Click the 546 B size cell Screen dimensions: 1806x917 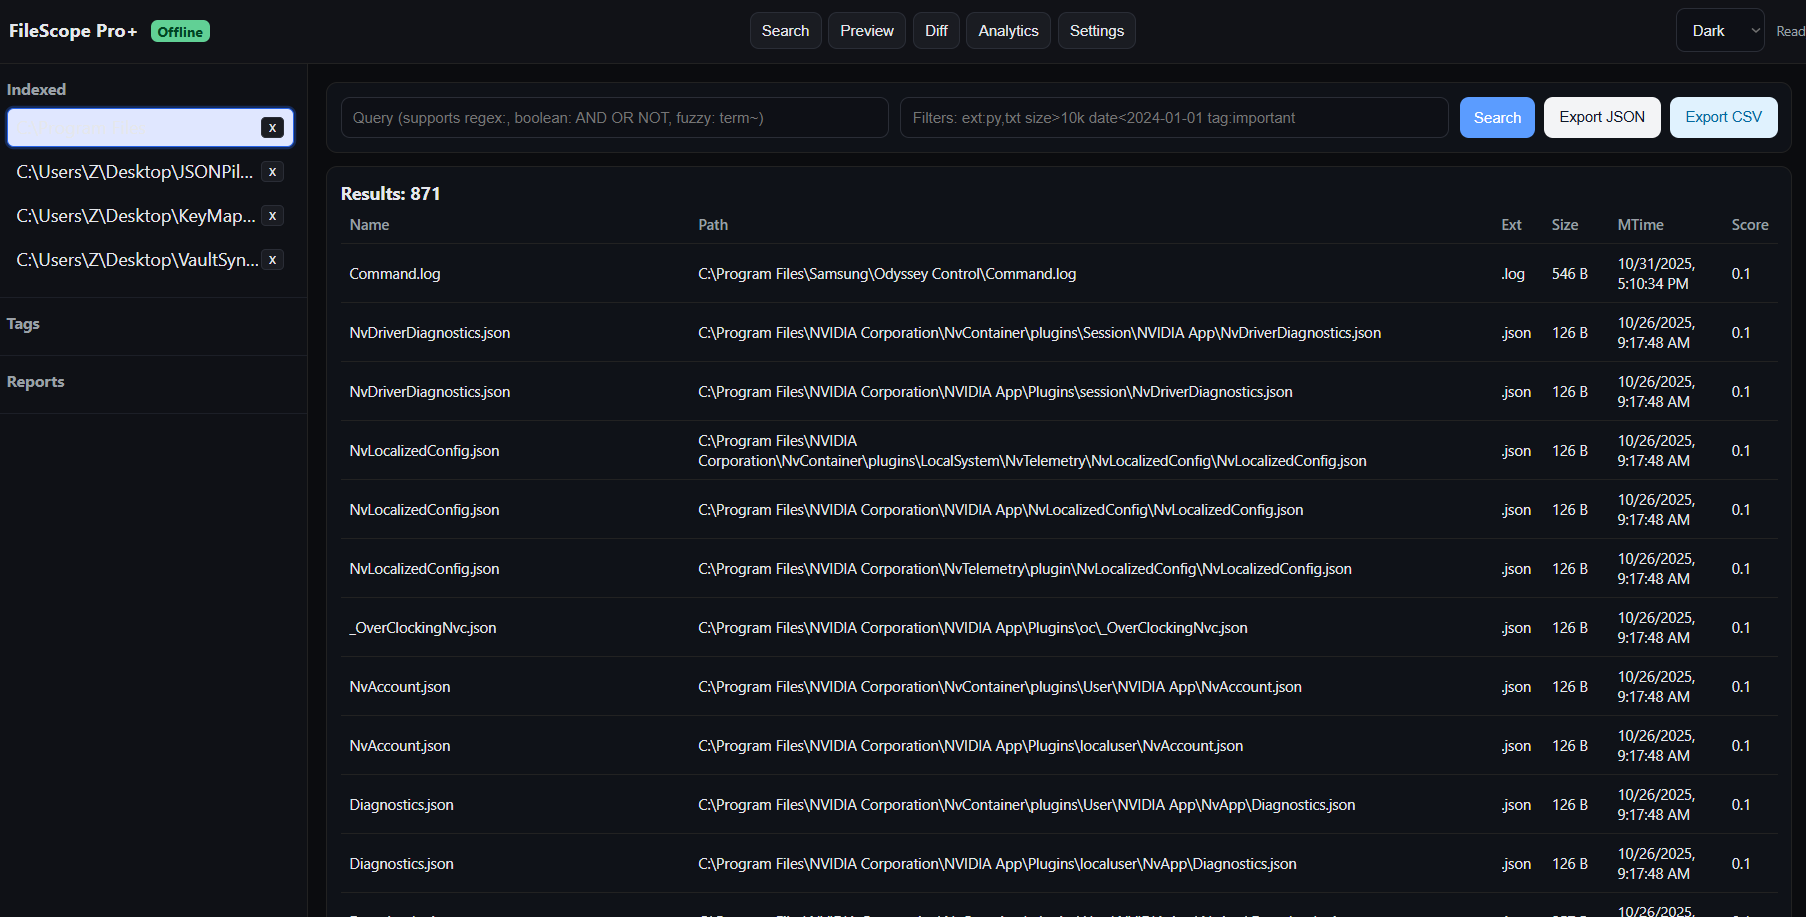pos(1570,274)
